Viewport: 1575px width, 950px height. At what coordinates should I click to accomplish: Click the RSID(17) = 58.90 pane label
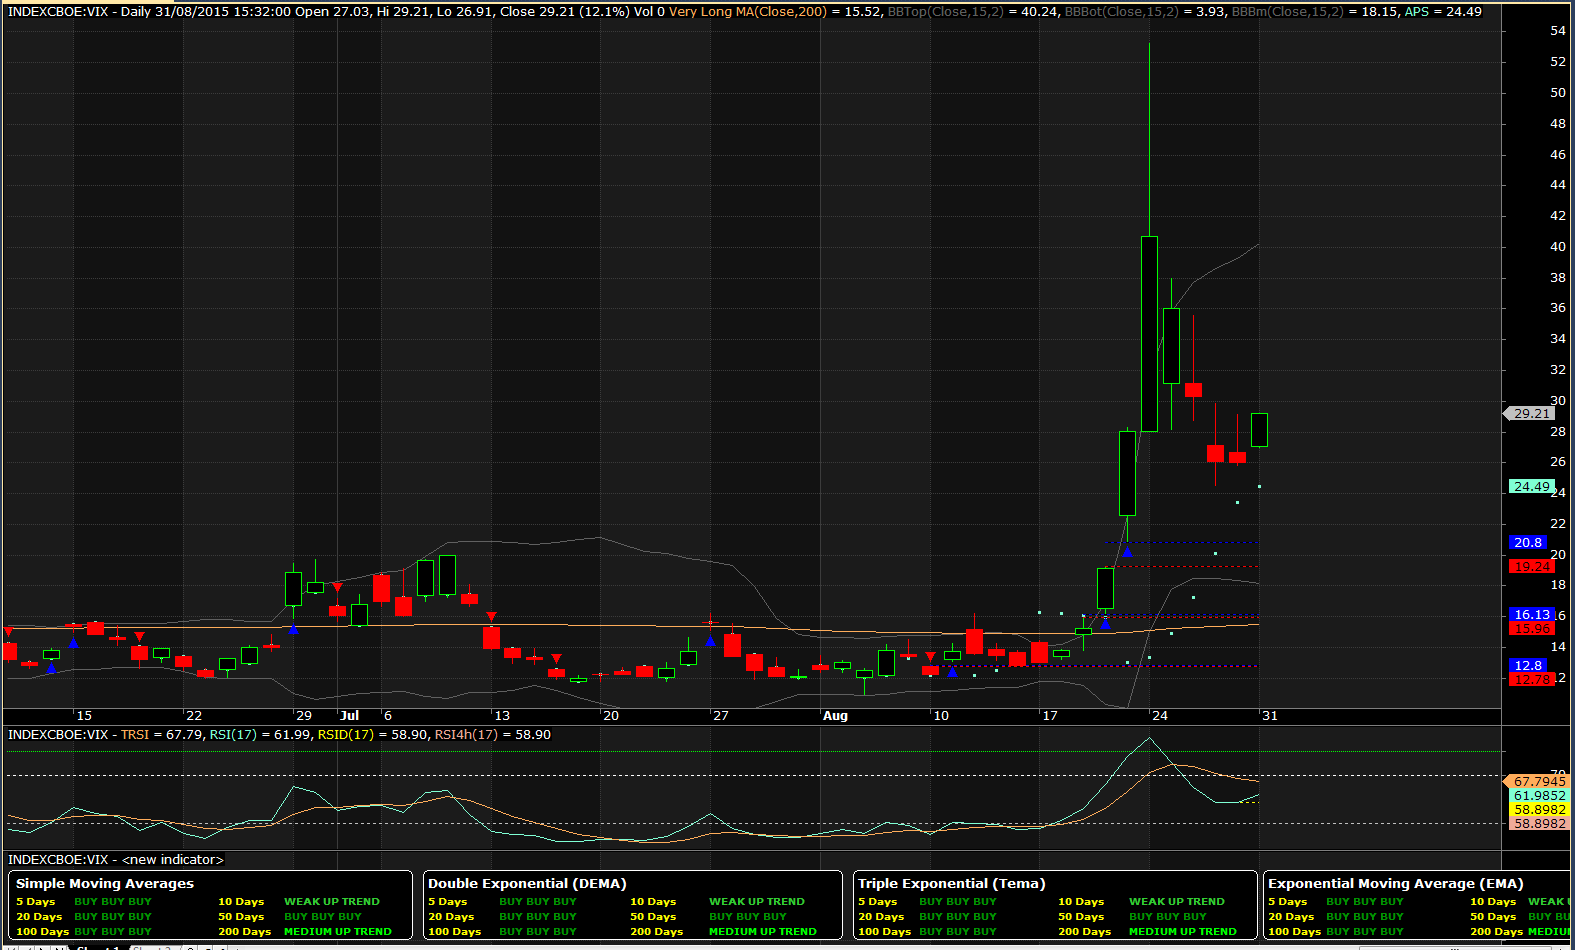click(x=373, y=735)
